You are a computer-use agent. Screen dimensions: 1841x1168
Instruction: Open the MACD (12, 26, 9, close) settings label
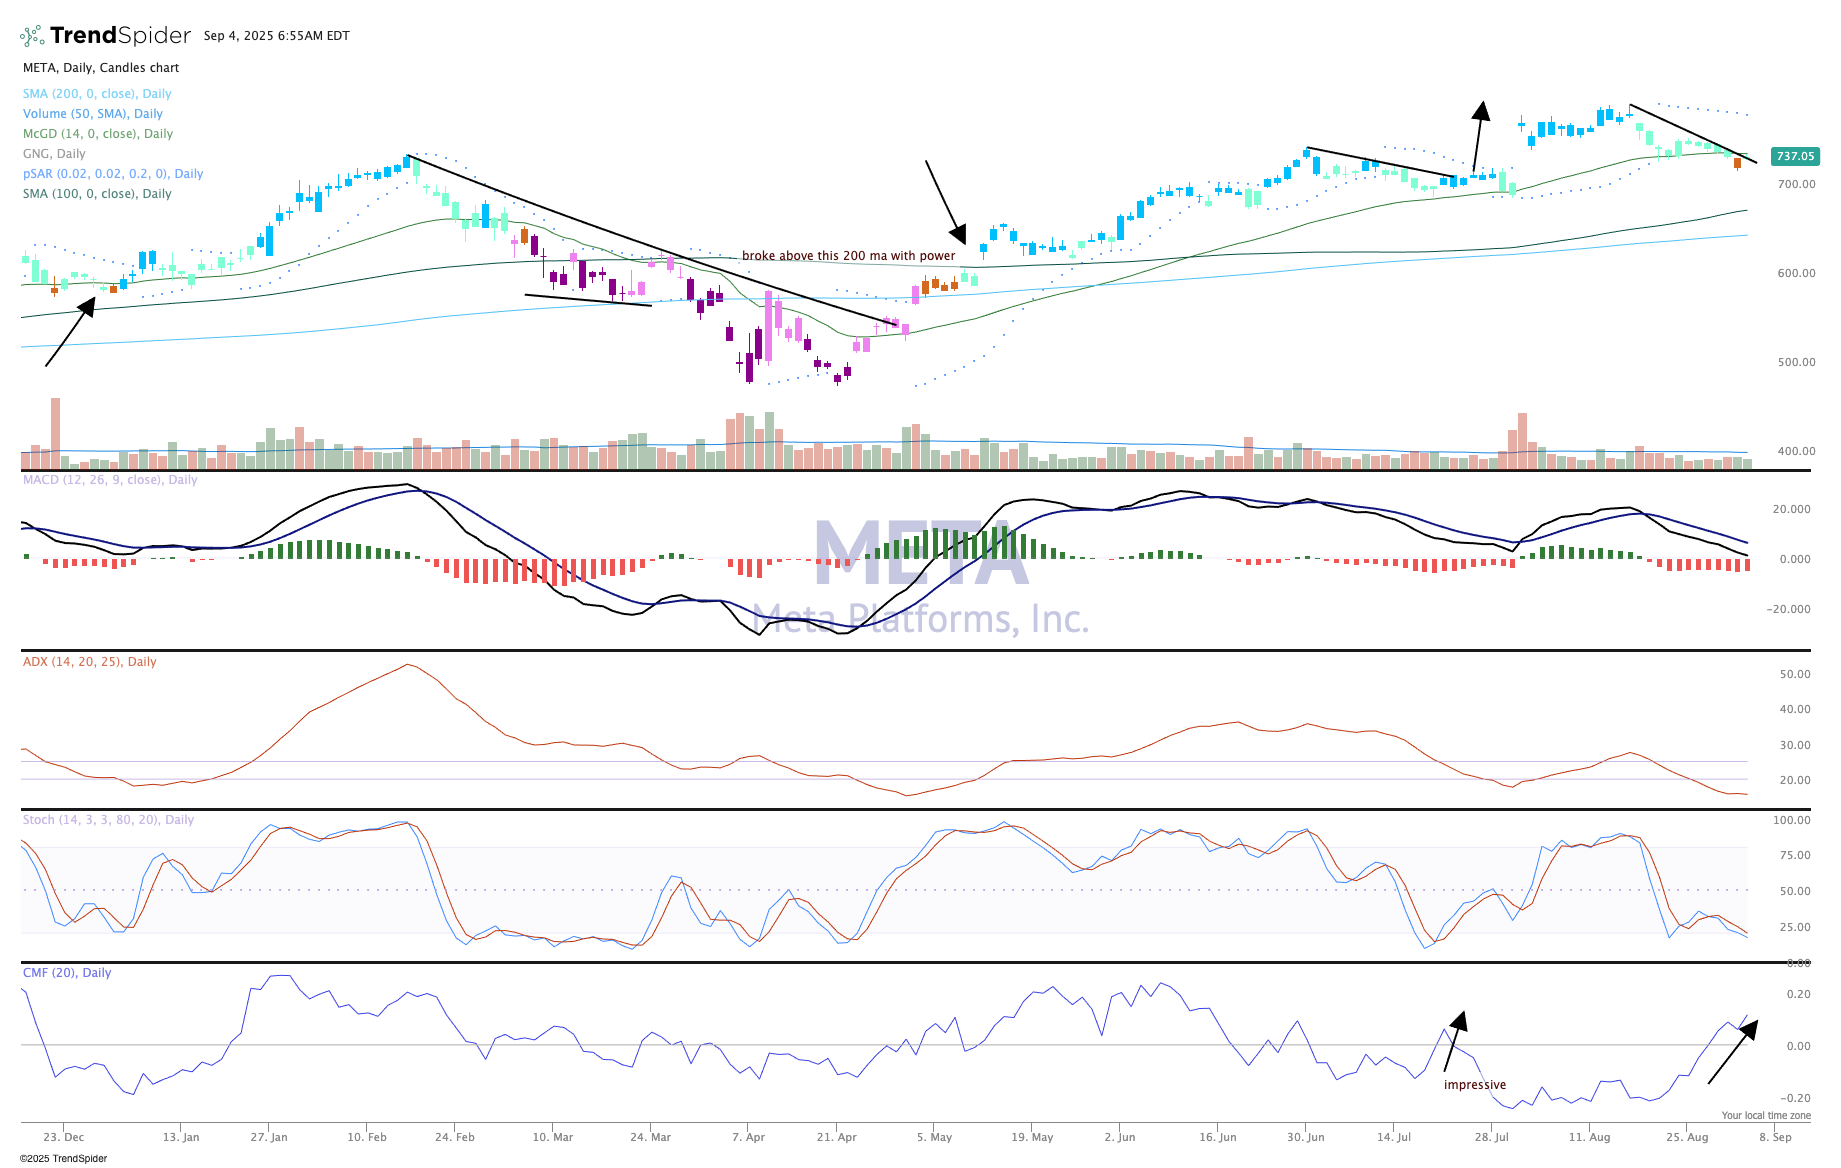click(x=110, y=480)
